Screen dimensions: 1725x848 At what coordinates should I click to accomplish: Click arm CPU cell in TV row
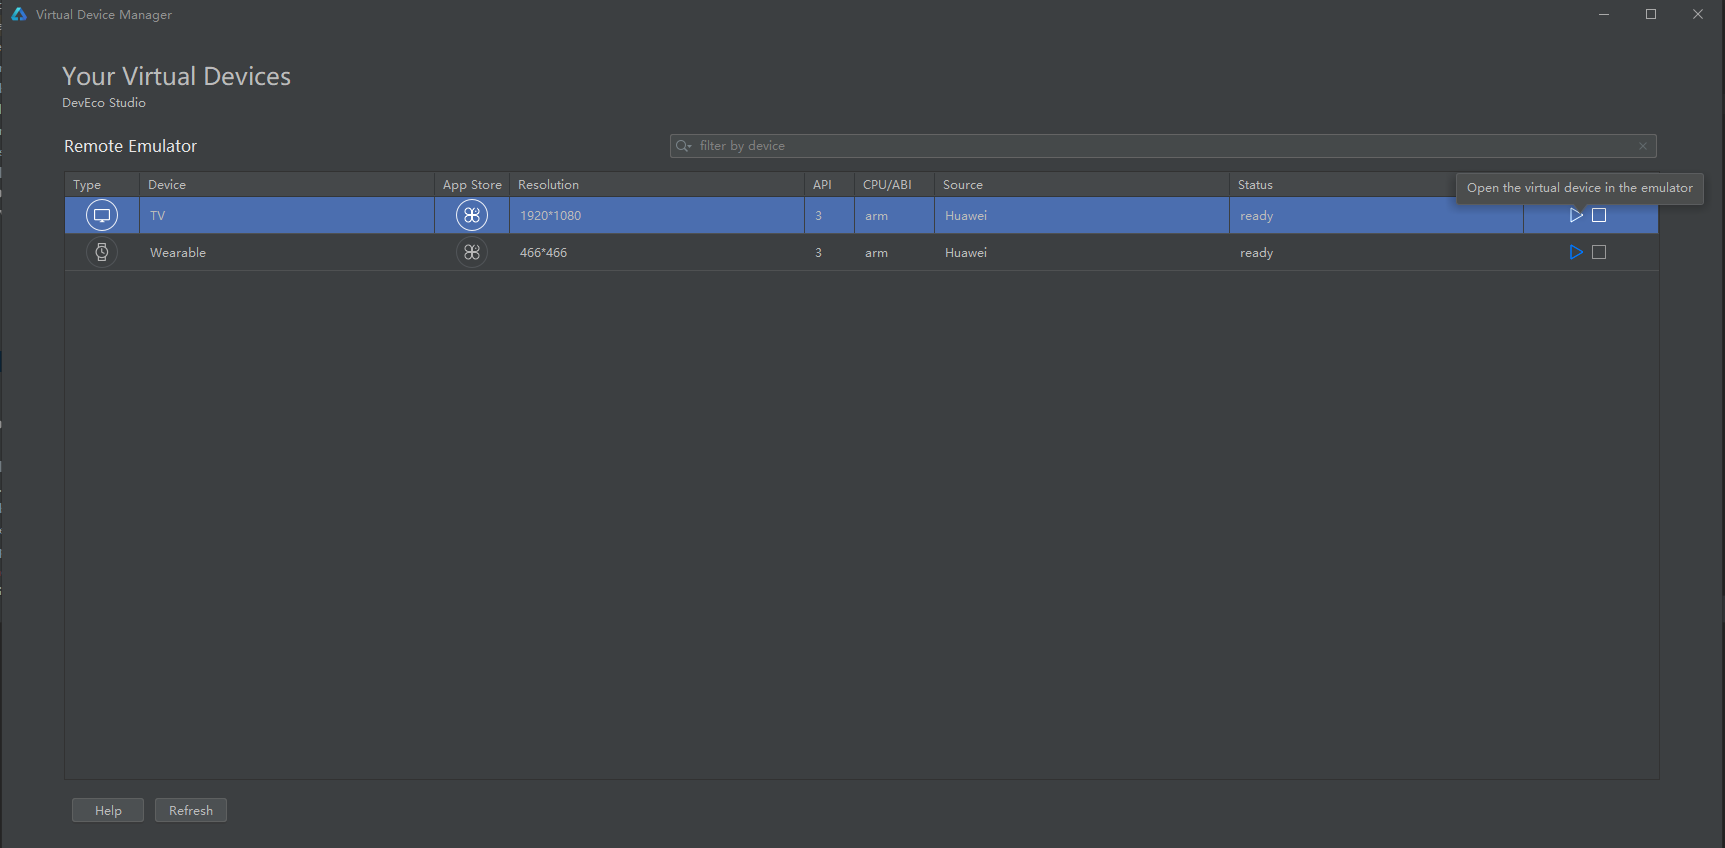tap(894, 215)
